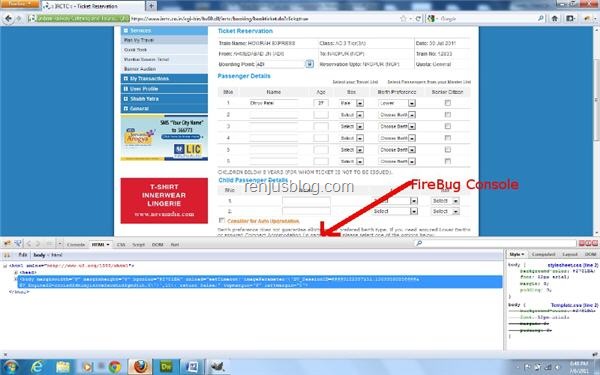The width and height of the screenshot is (600, 375).
Task: Open Plan My Travel sidebar link
Action: tap(139, 40)
